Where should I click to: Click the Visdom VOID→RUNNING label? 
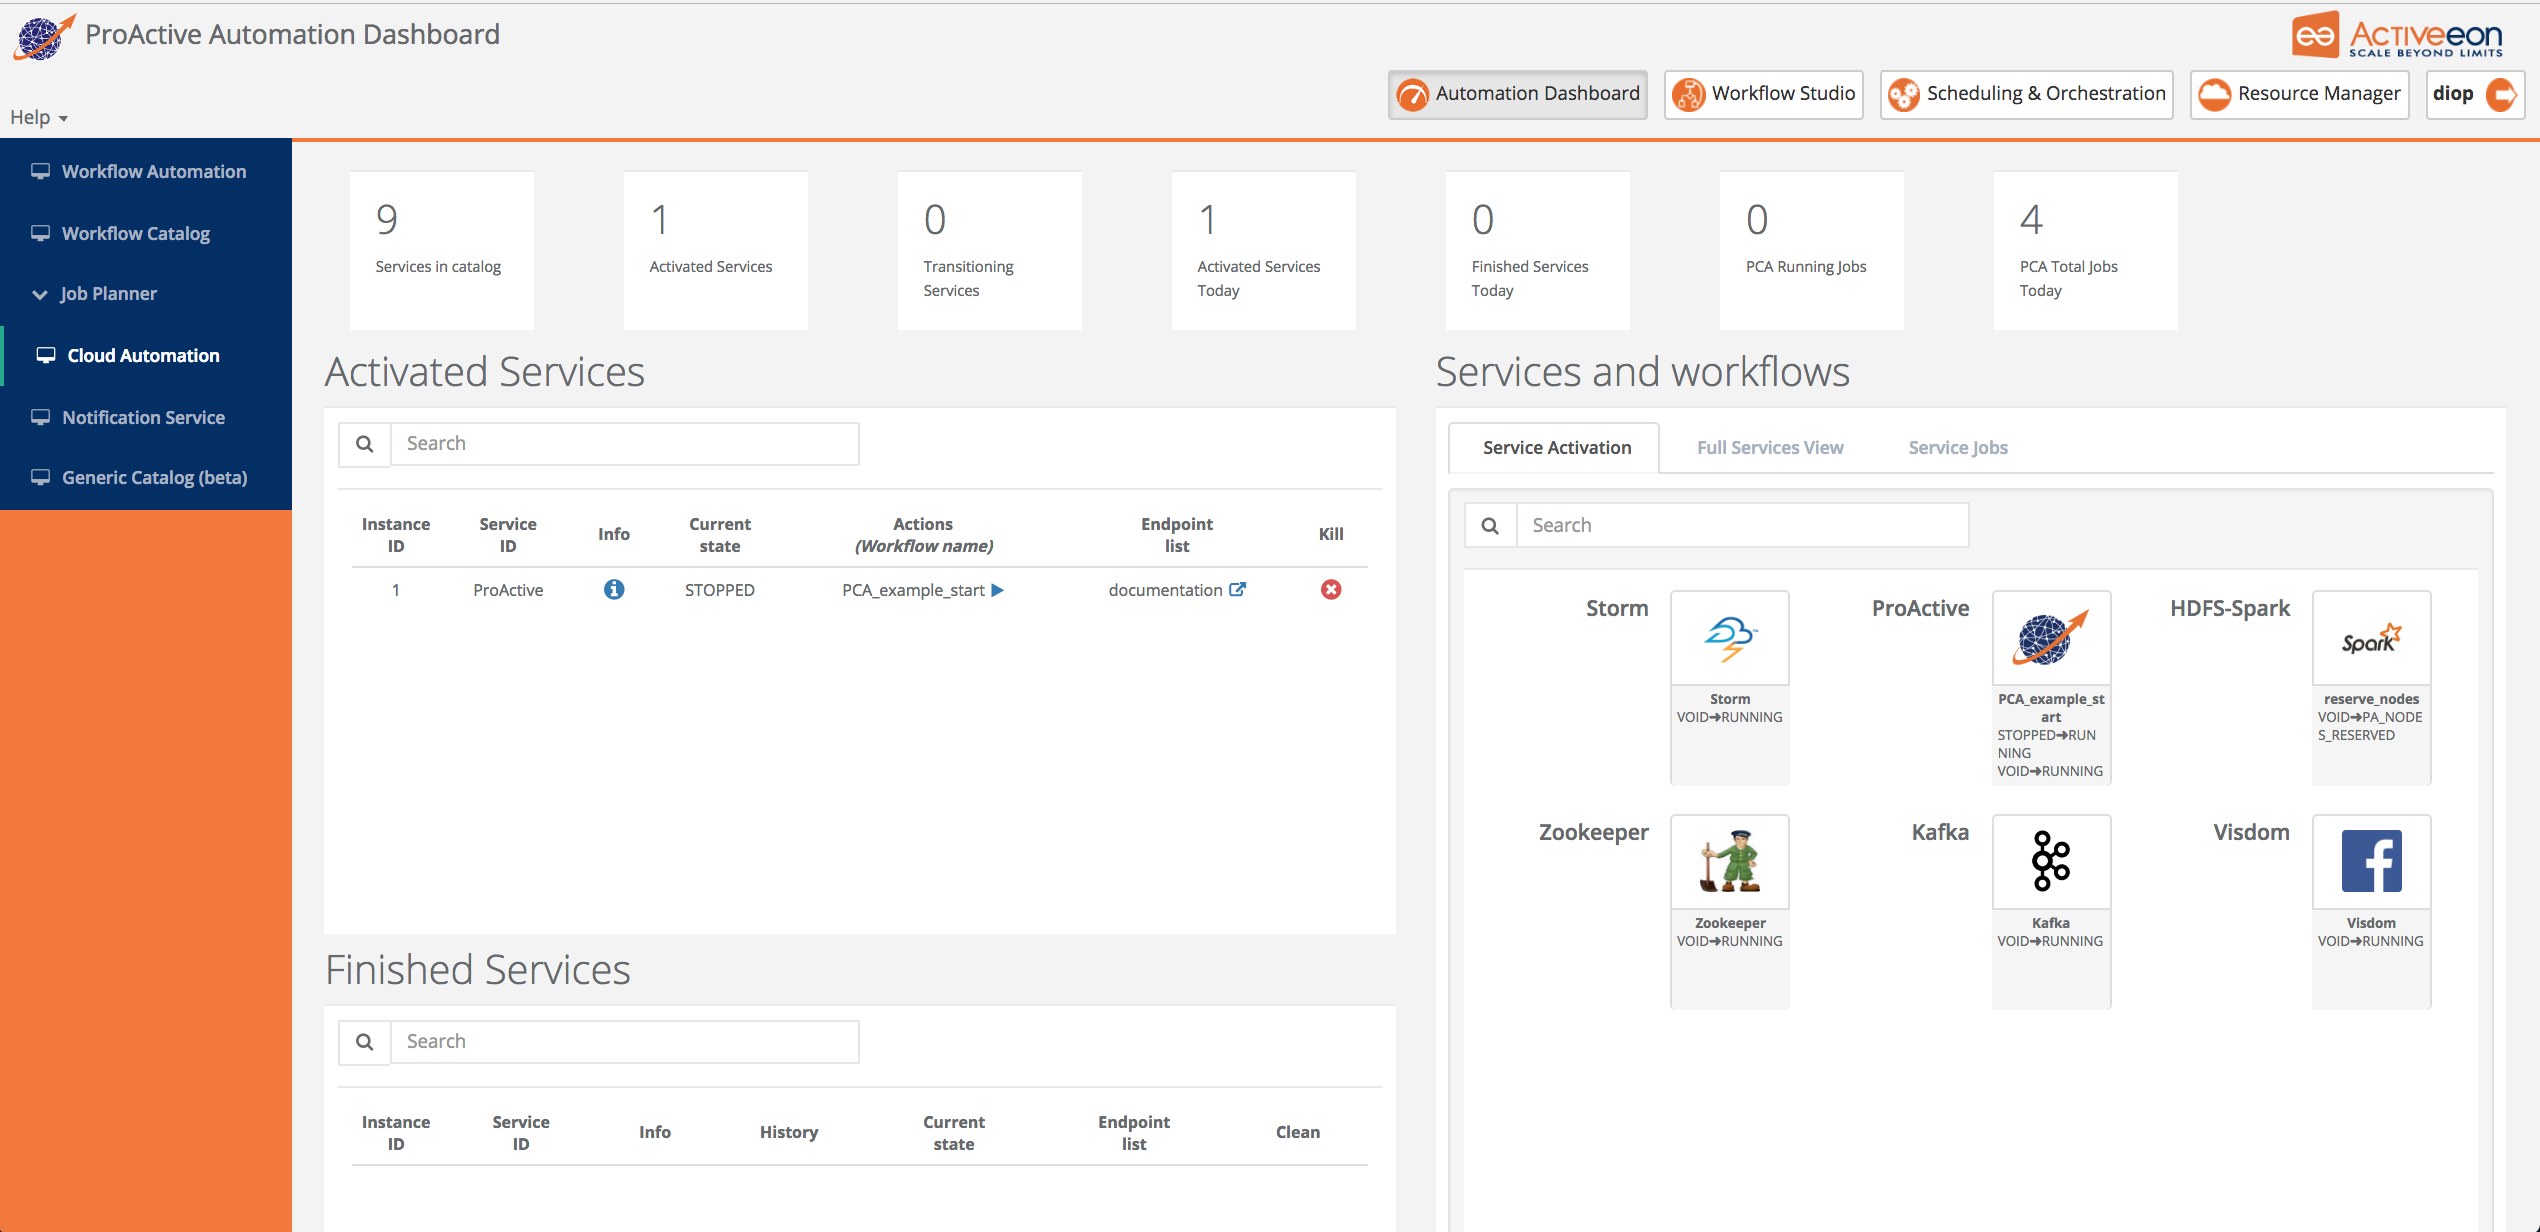pyautogui.click(x=2371, y=941)
